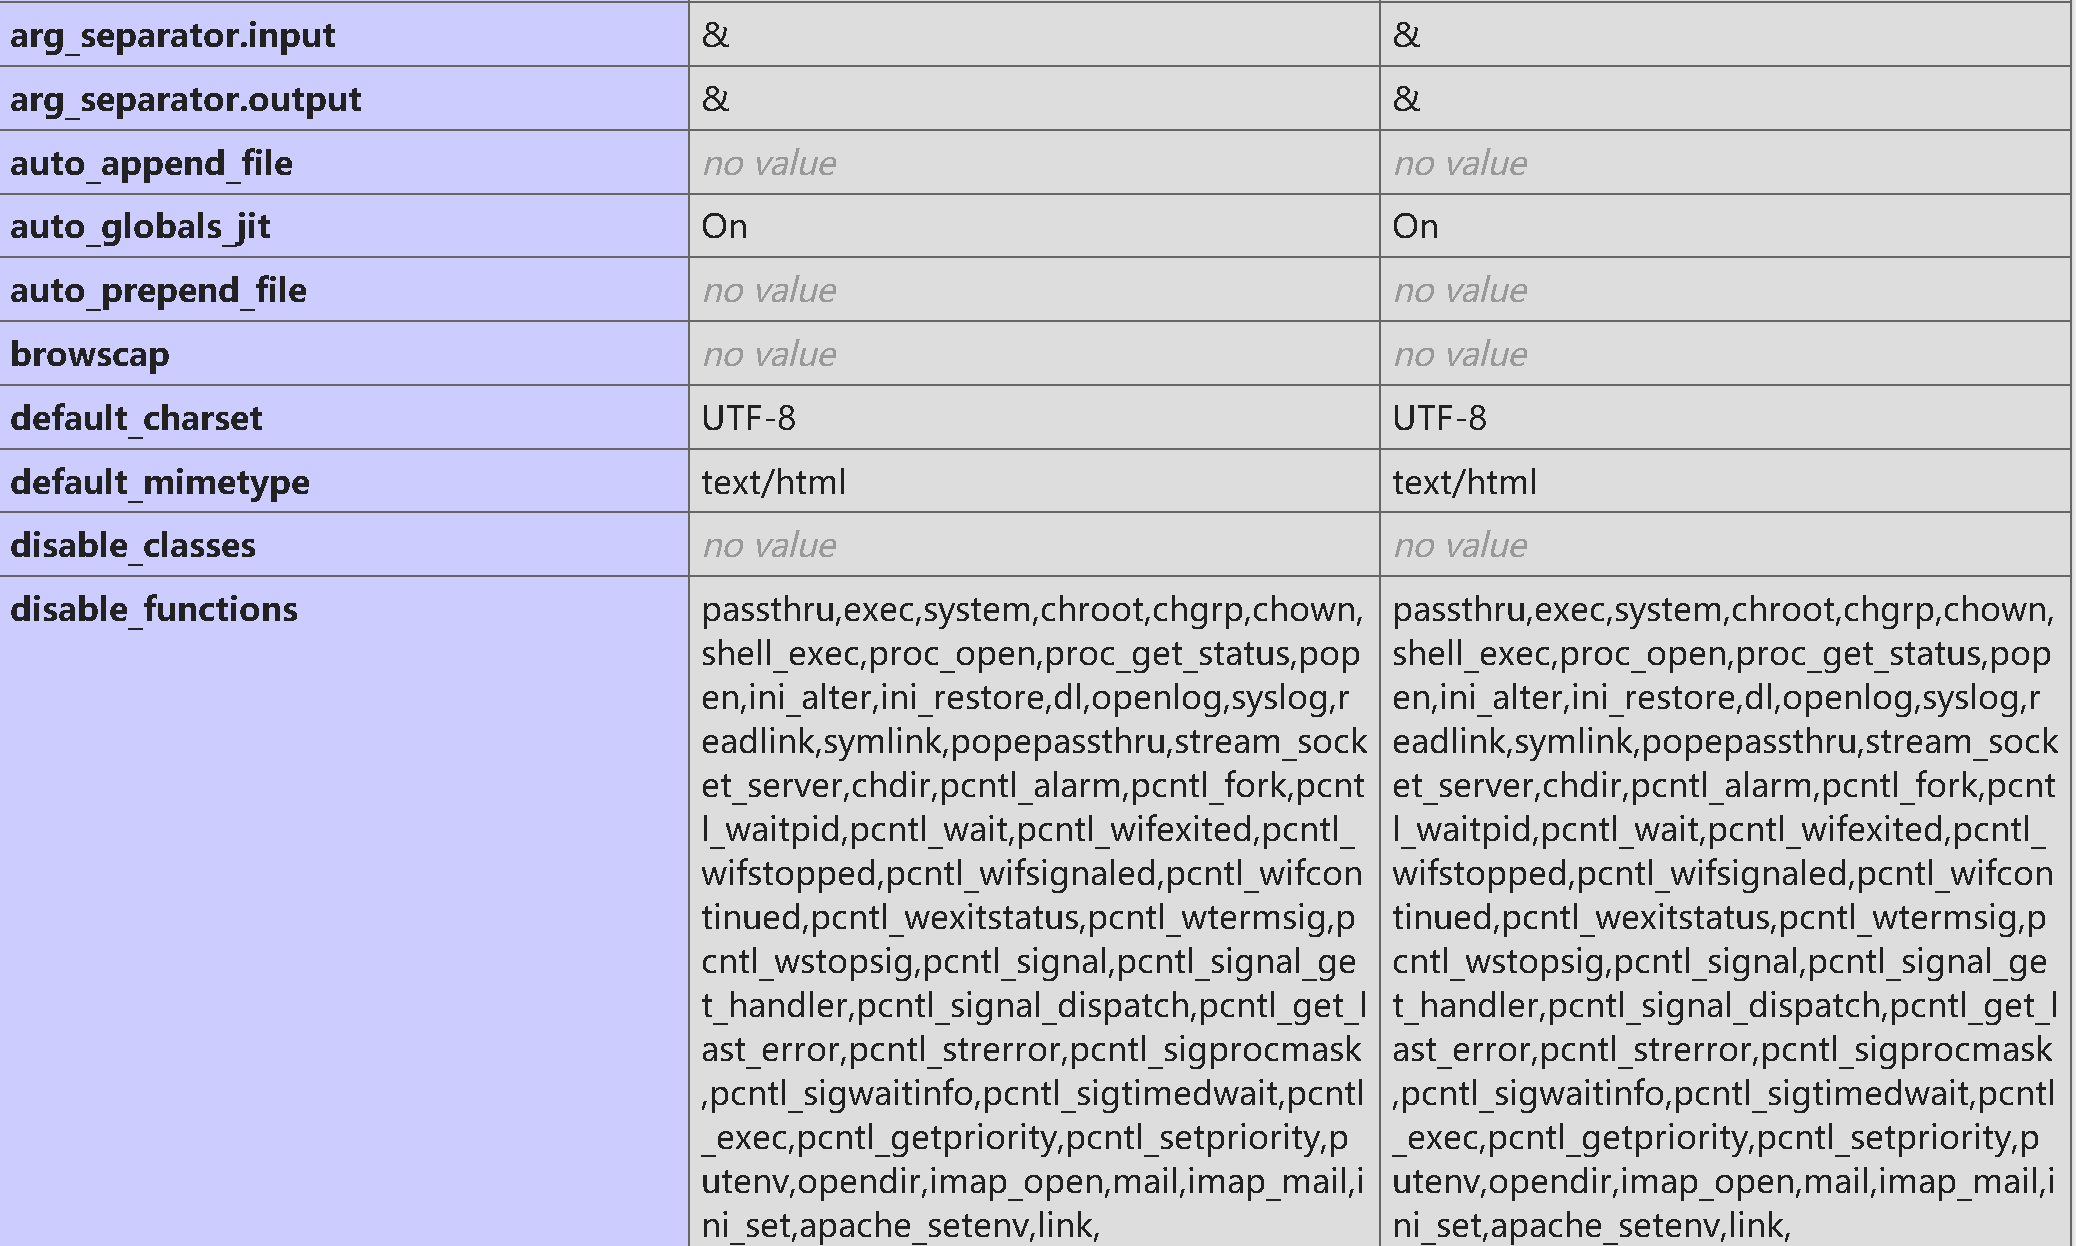Click the browscap directive name

[90, 355]
